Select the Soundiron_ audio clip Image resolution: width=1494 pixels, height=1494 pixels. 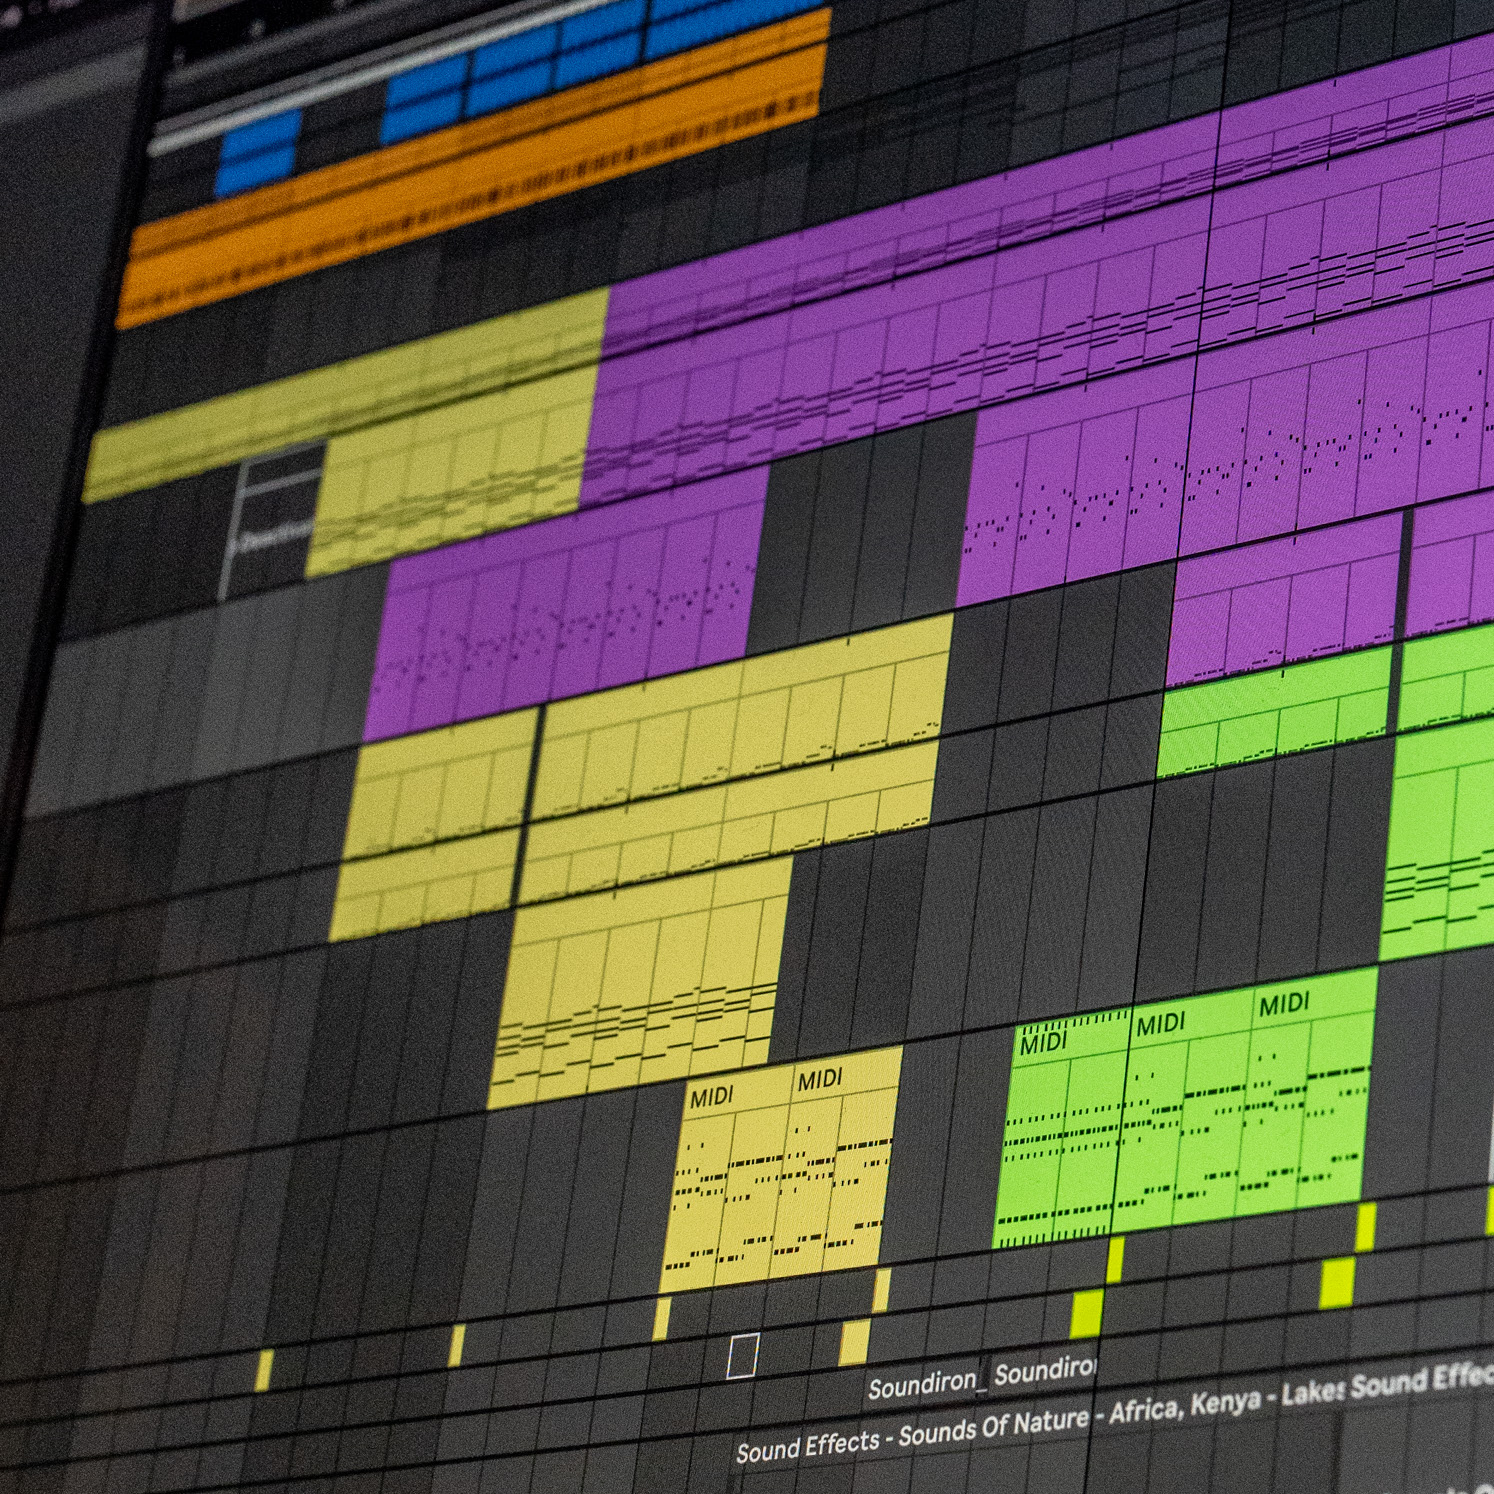pyautogui.click(x=927, y=1384)
